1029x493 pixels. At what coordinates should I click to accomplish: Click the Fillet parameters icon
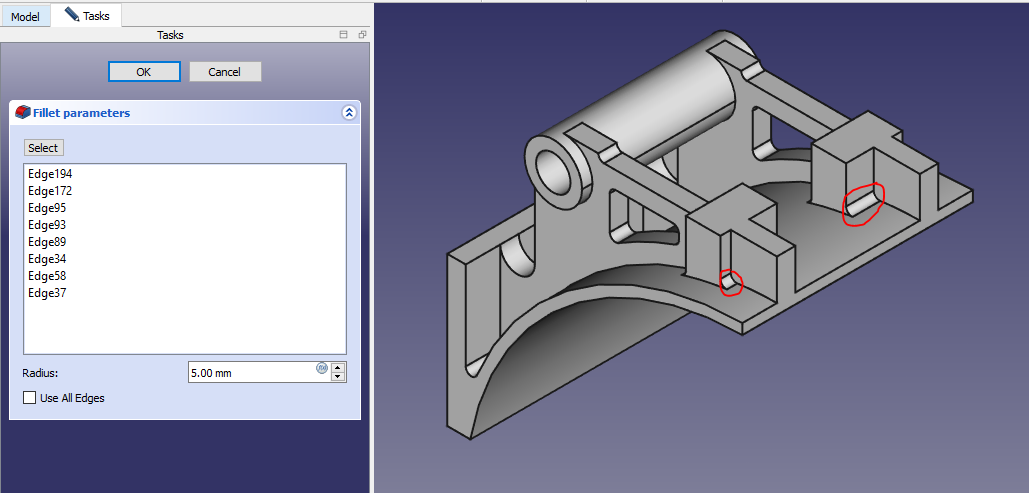[23, 113]
